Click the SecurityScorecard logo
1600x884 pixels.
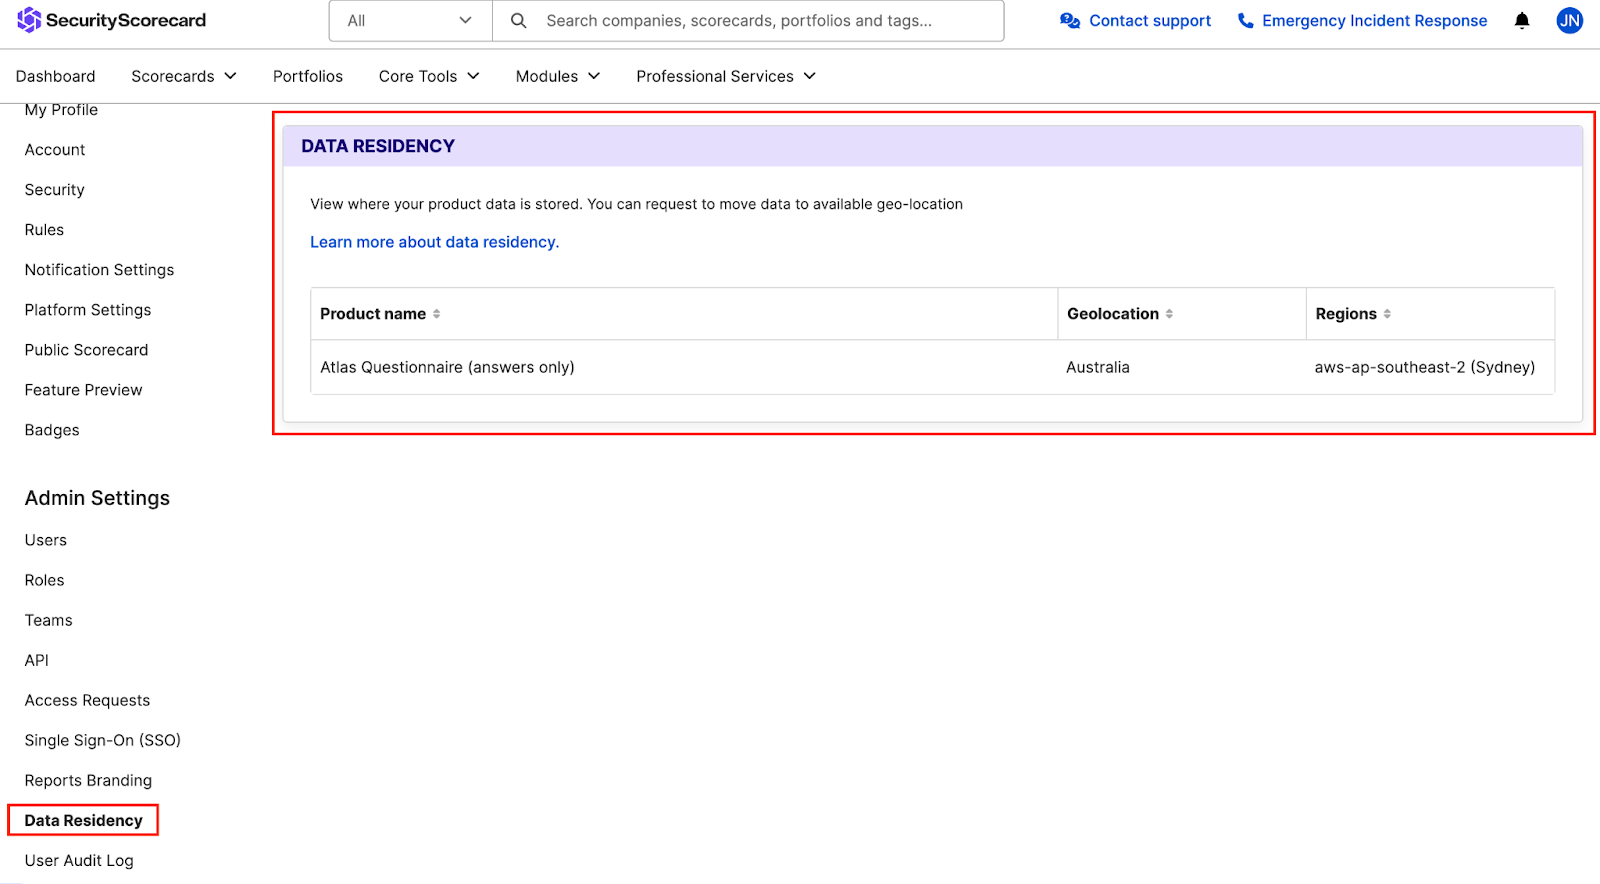111,20
